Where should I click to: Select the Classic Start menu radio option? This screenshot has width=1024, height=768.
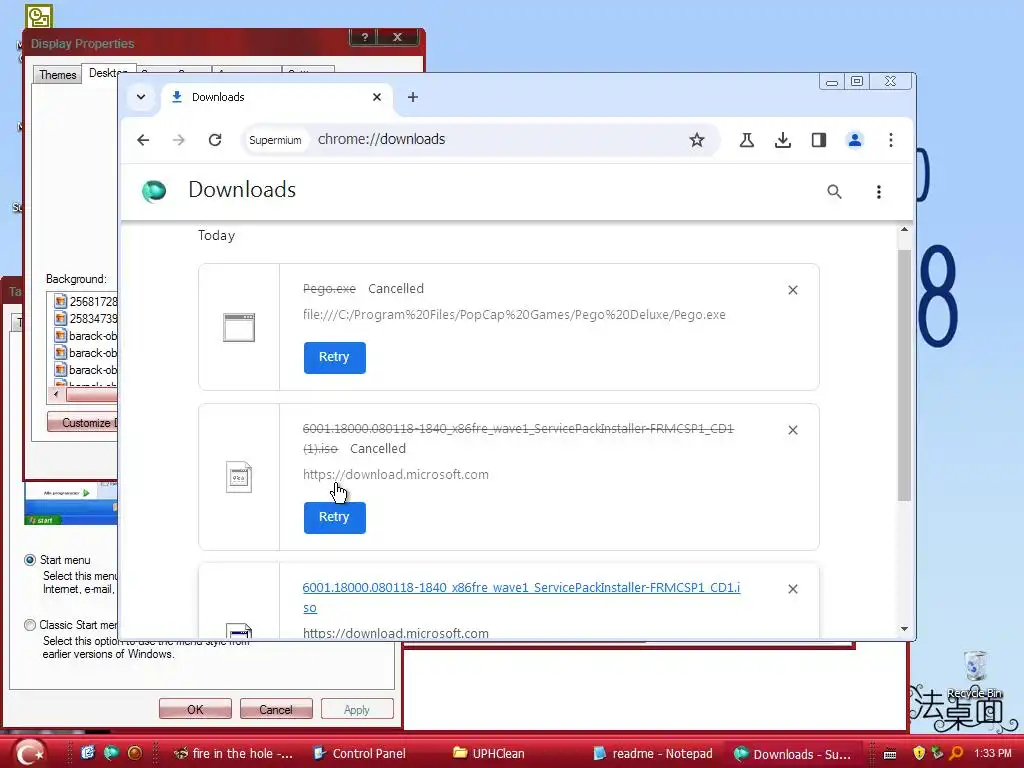click(x=30, y=625)
